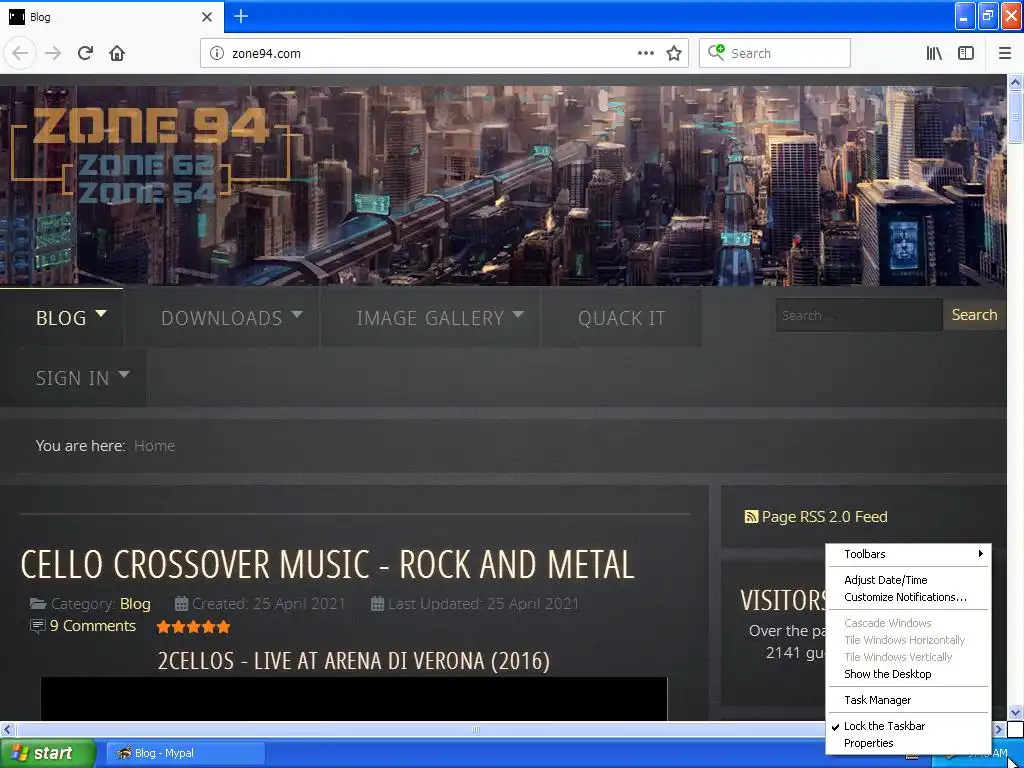
Task: Click horizontal scrollbar left arrow
Action: 7,729
